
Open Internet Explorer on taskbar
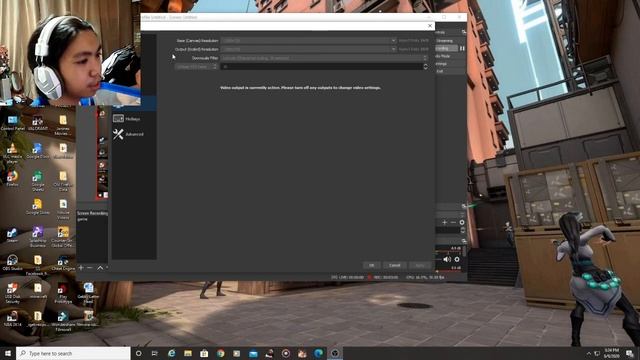[171, 353]
